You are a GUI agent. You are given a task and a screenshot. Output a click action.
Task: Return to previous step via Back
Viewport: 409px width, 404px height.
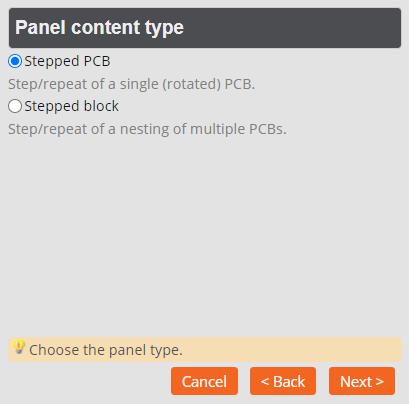(x=283, y=381)
